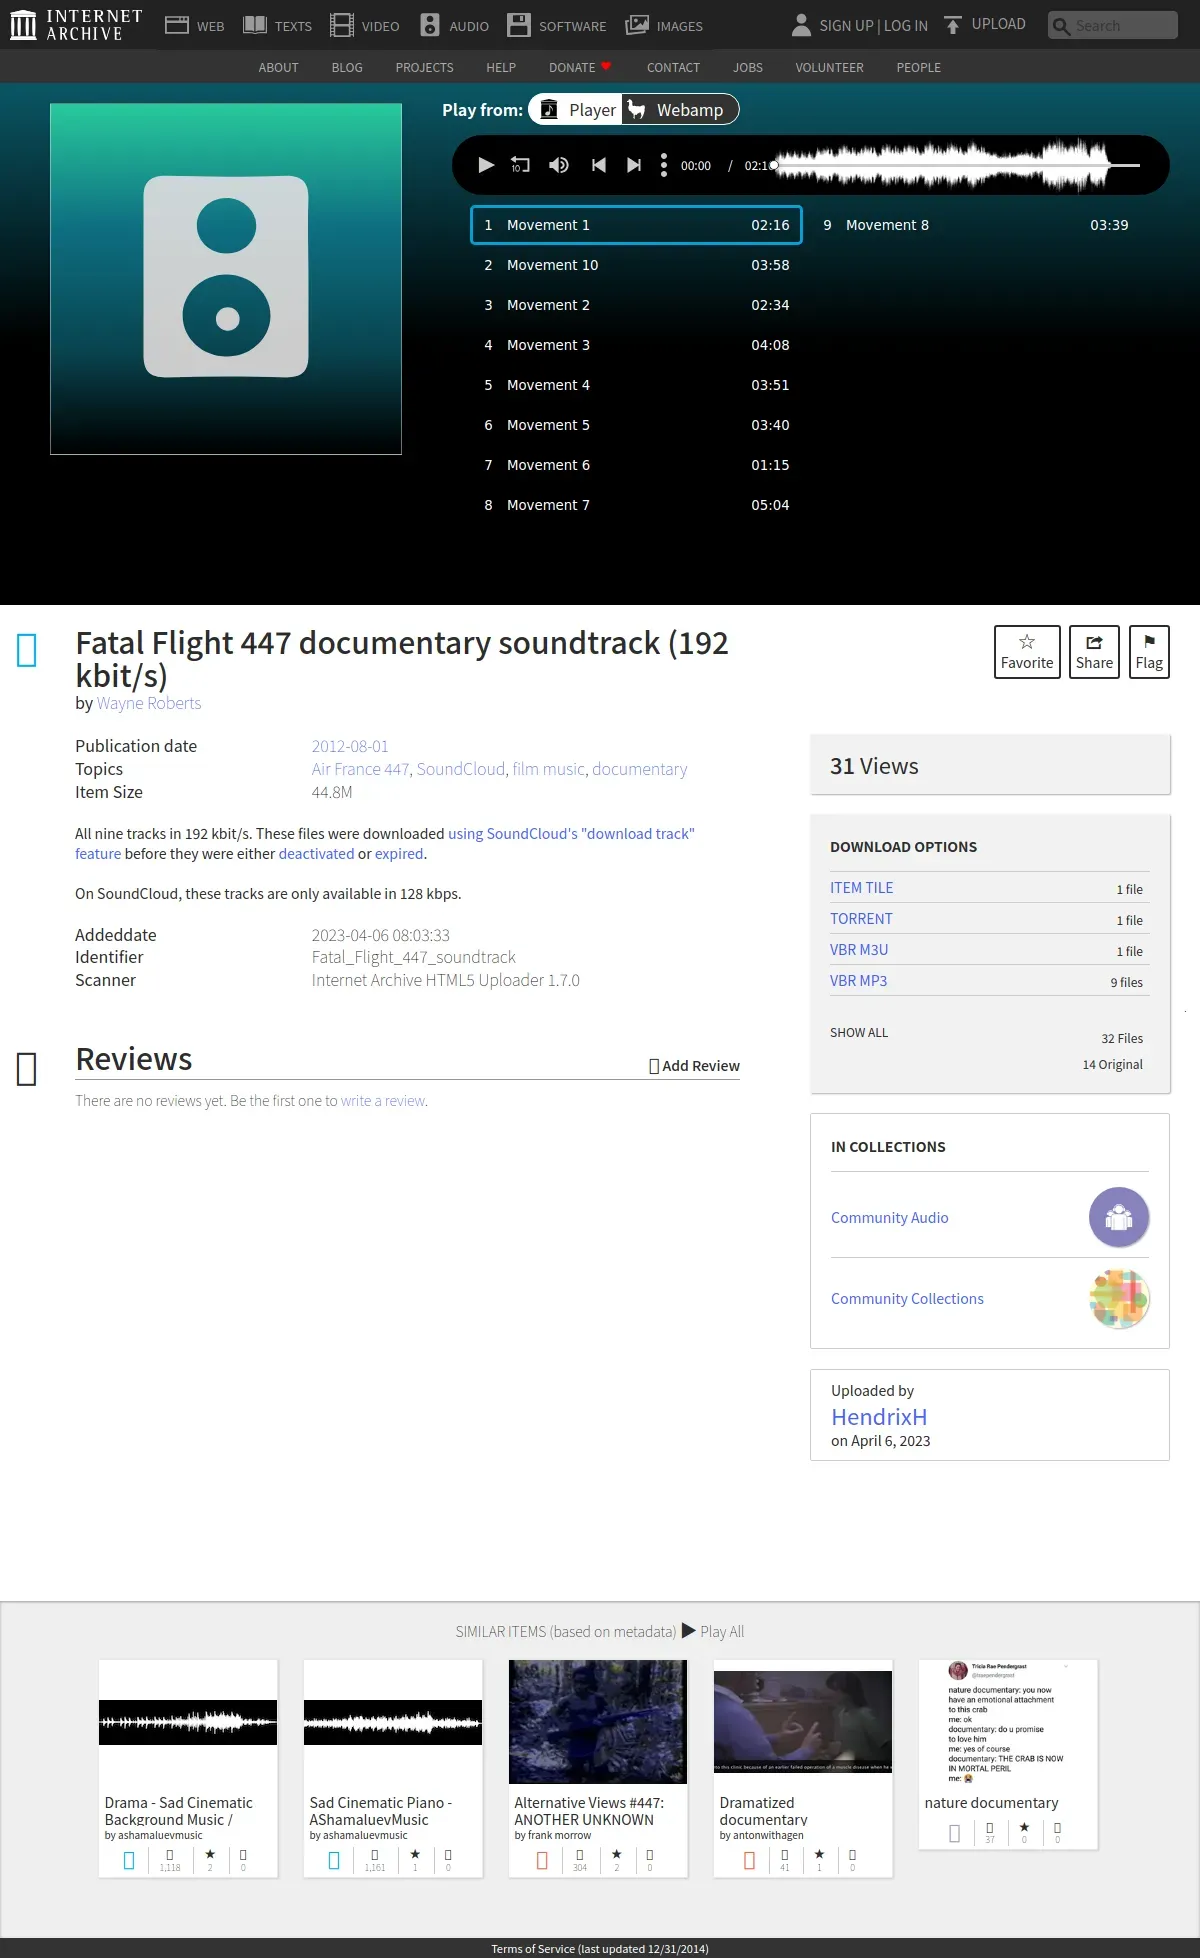
Task: Click the Upload arrow icon
Action: [x=953, y=25]
